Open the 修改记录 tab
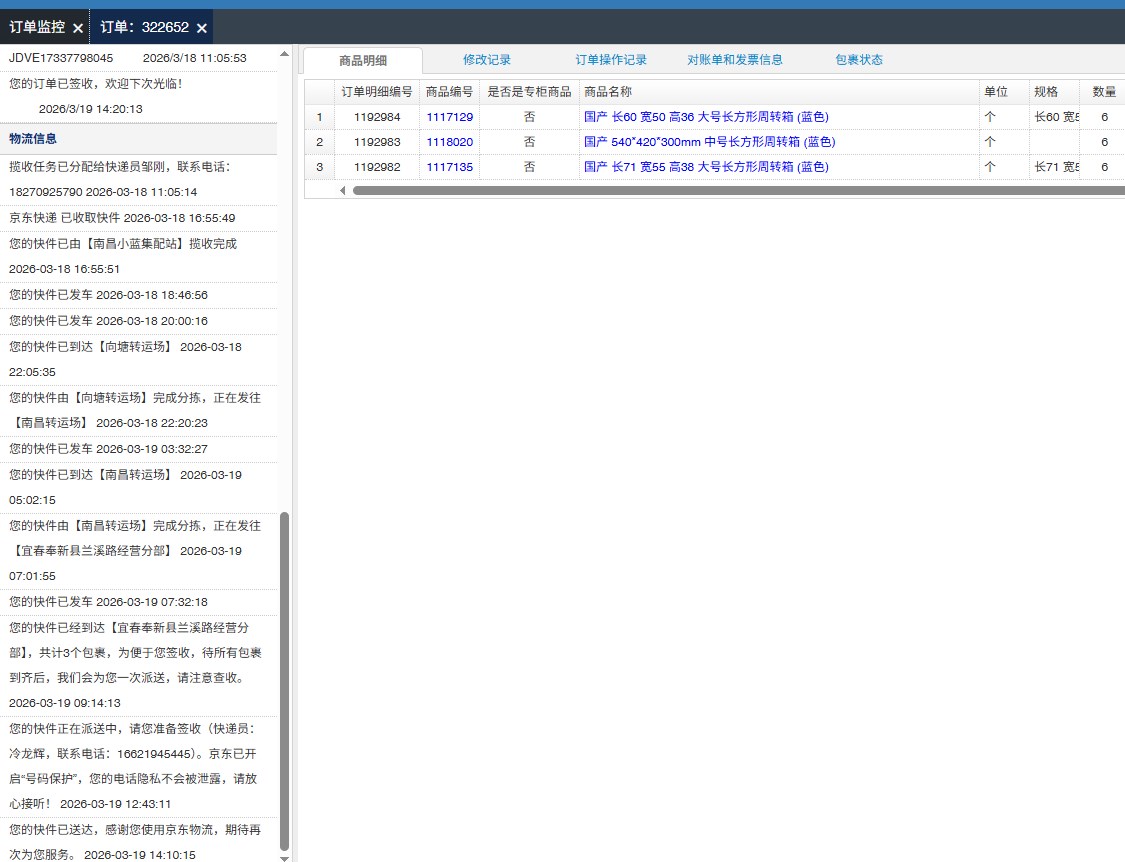1125x862 pixels. point(487,60)
